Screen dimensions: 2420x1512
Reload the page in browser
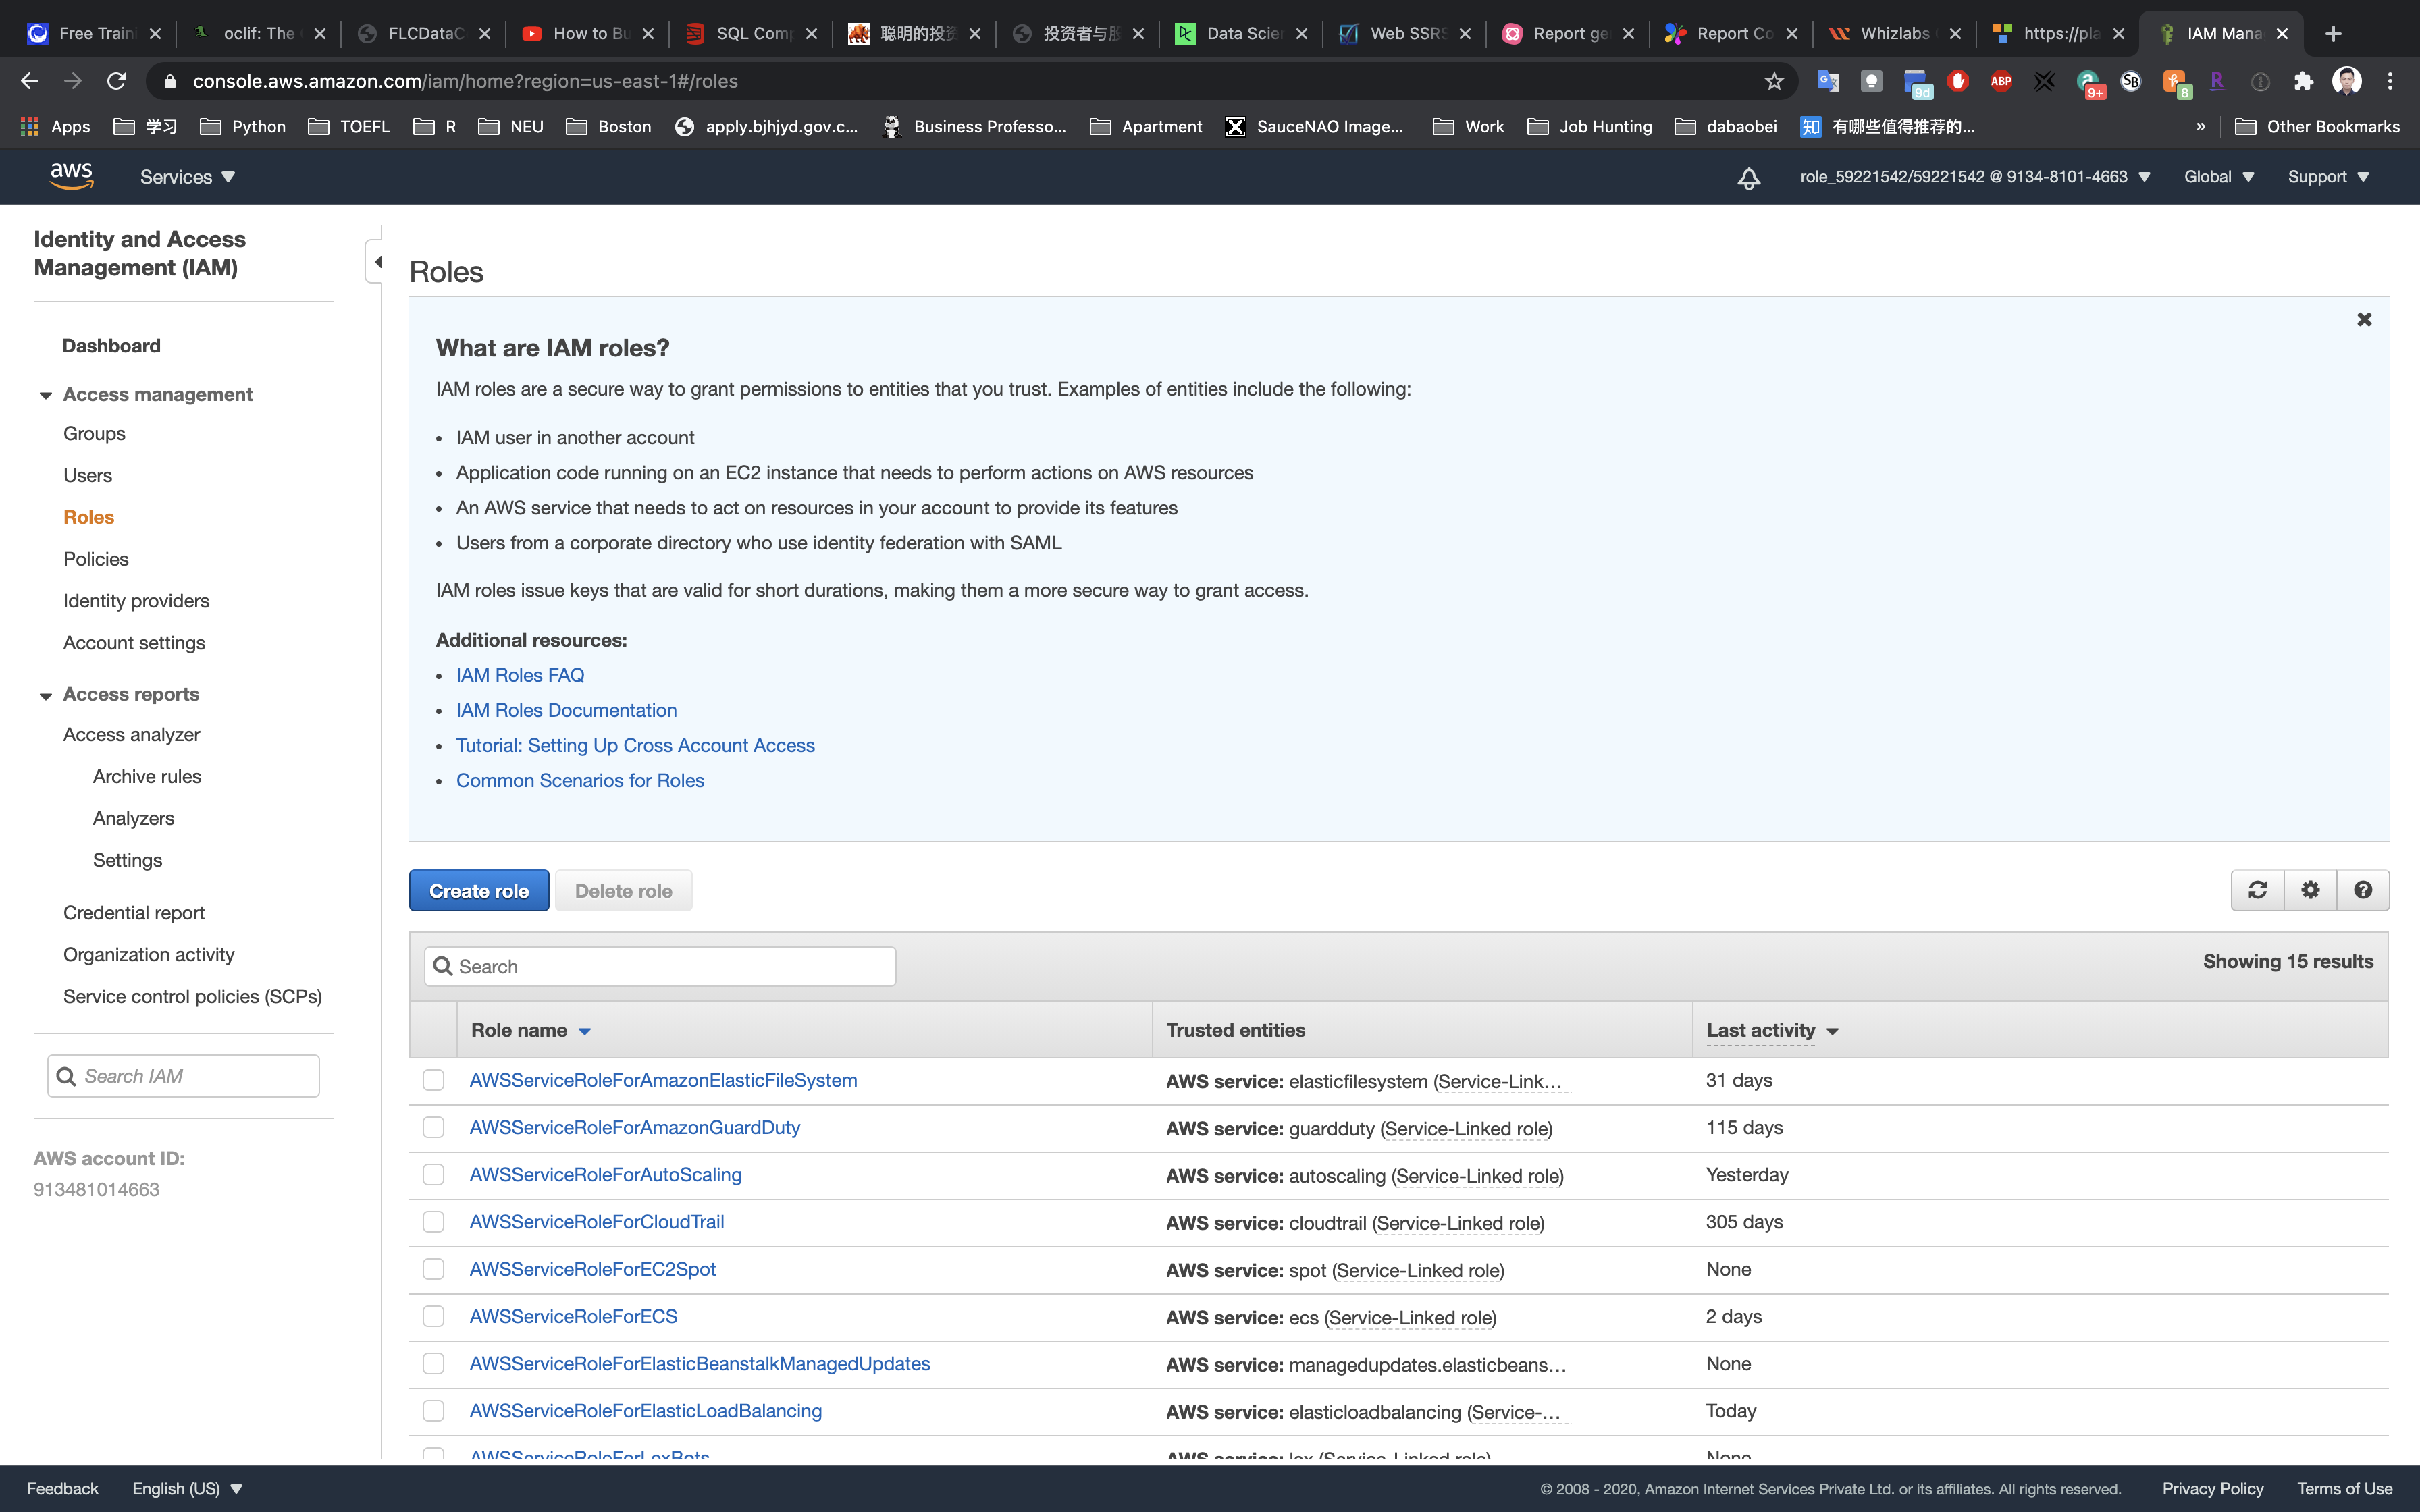click(116, 81)
